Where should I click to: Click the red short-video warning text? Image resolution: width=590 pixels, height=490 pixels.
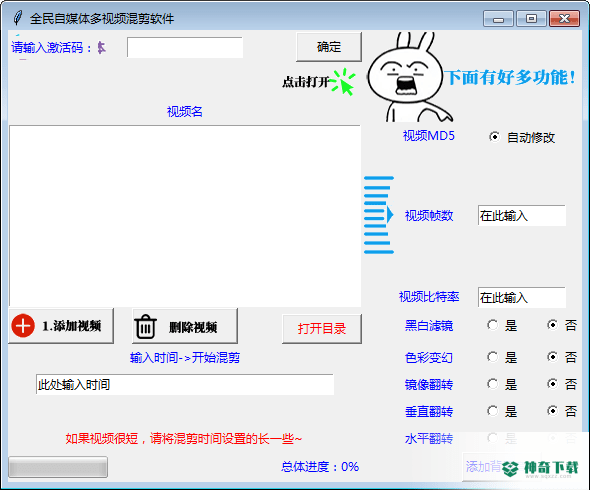coord(184,438)
